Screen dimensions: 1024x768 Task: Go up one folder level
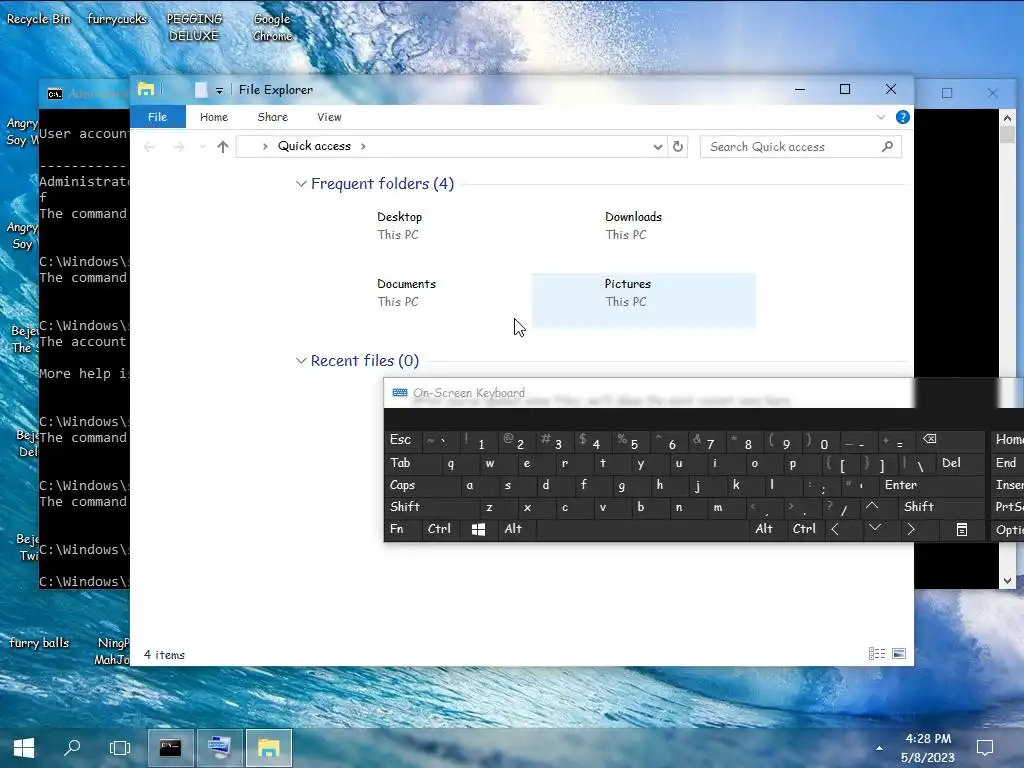[223, 146]
